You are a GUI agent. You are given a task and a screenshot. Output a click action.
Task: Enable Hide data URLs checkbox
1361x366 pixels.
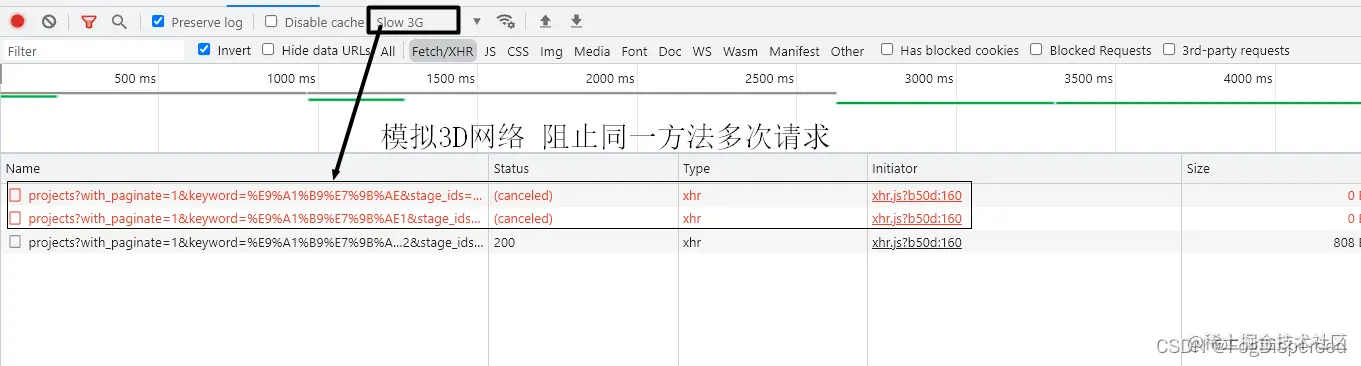[x=268, y=49]
